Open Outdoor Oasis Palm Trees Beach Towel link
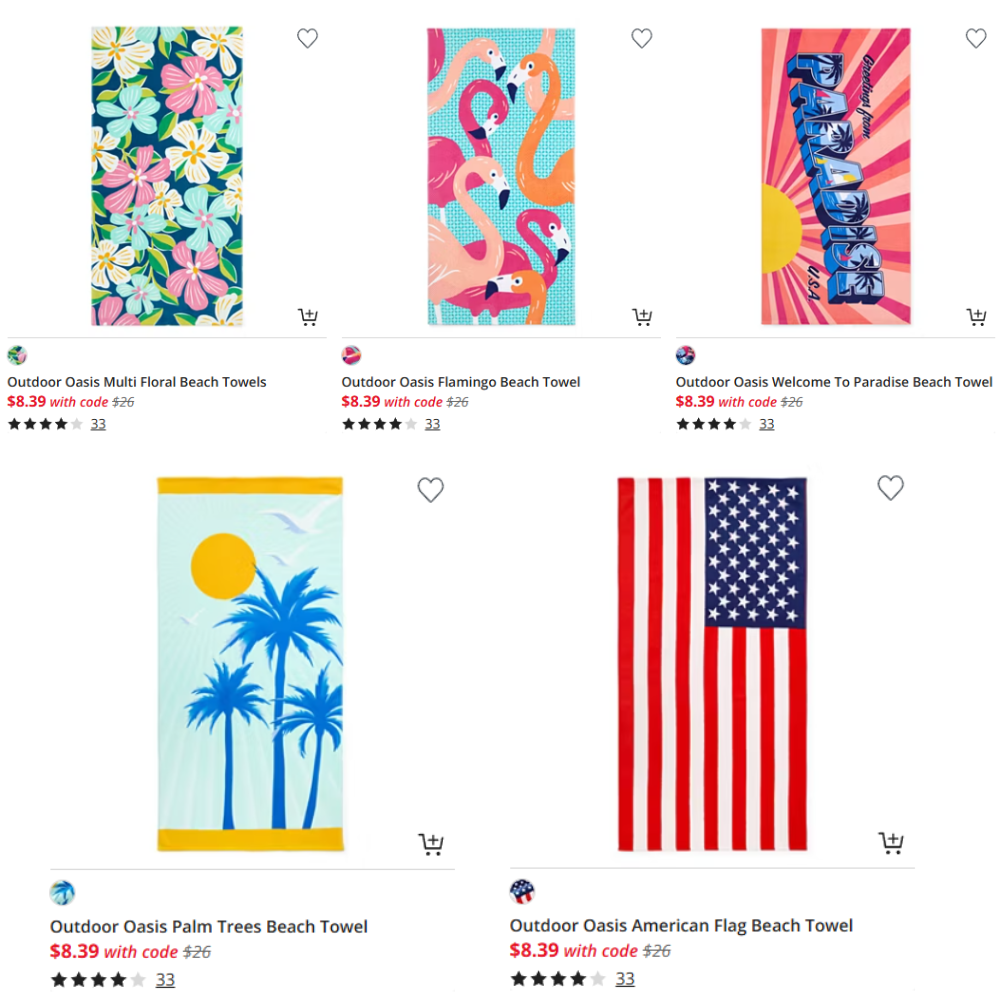The width and height of the screenshot is (1000, 1000). point(209,927)
